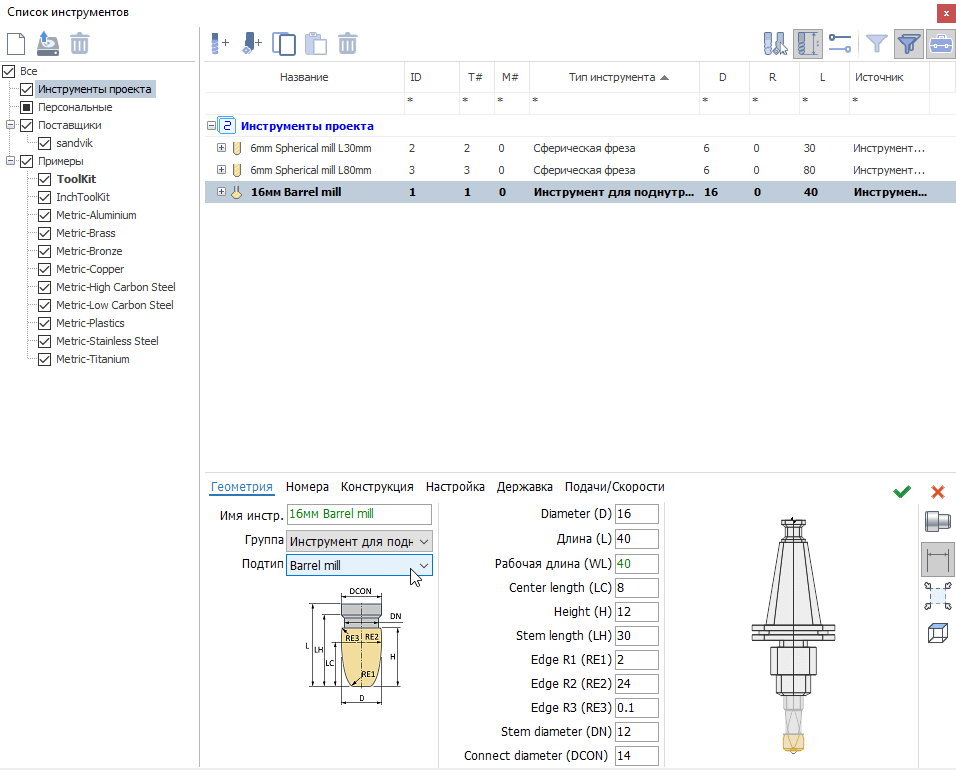Viewport: 956px width, 770px height.
Task: Expand the 6mm Spherical mill L30mm row
Action: (x=221, y=148)
